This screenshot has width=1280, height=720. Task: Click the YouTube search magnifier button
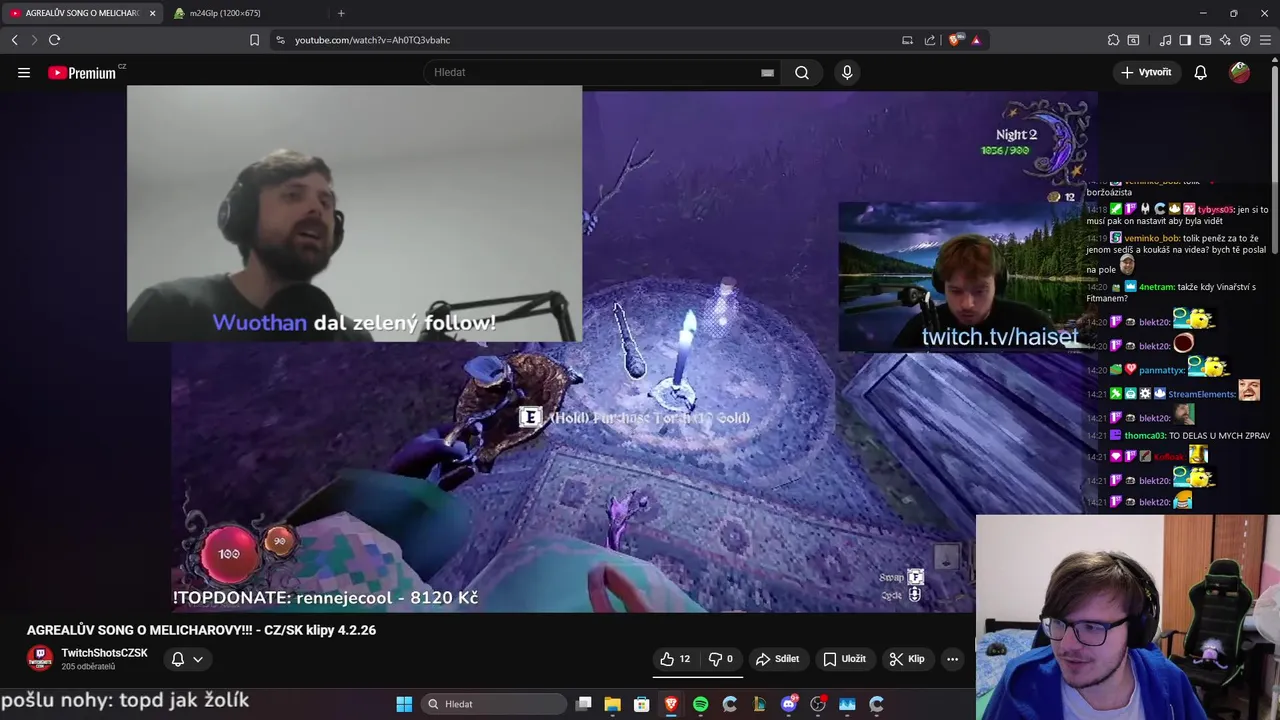[802, 72]
